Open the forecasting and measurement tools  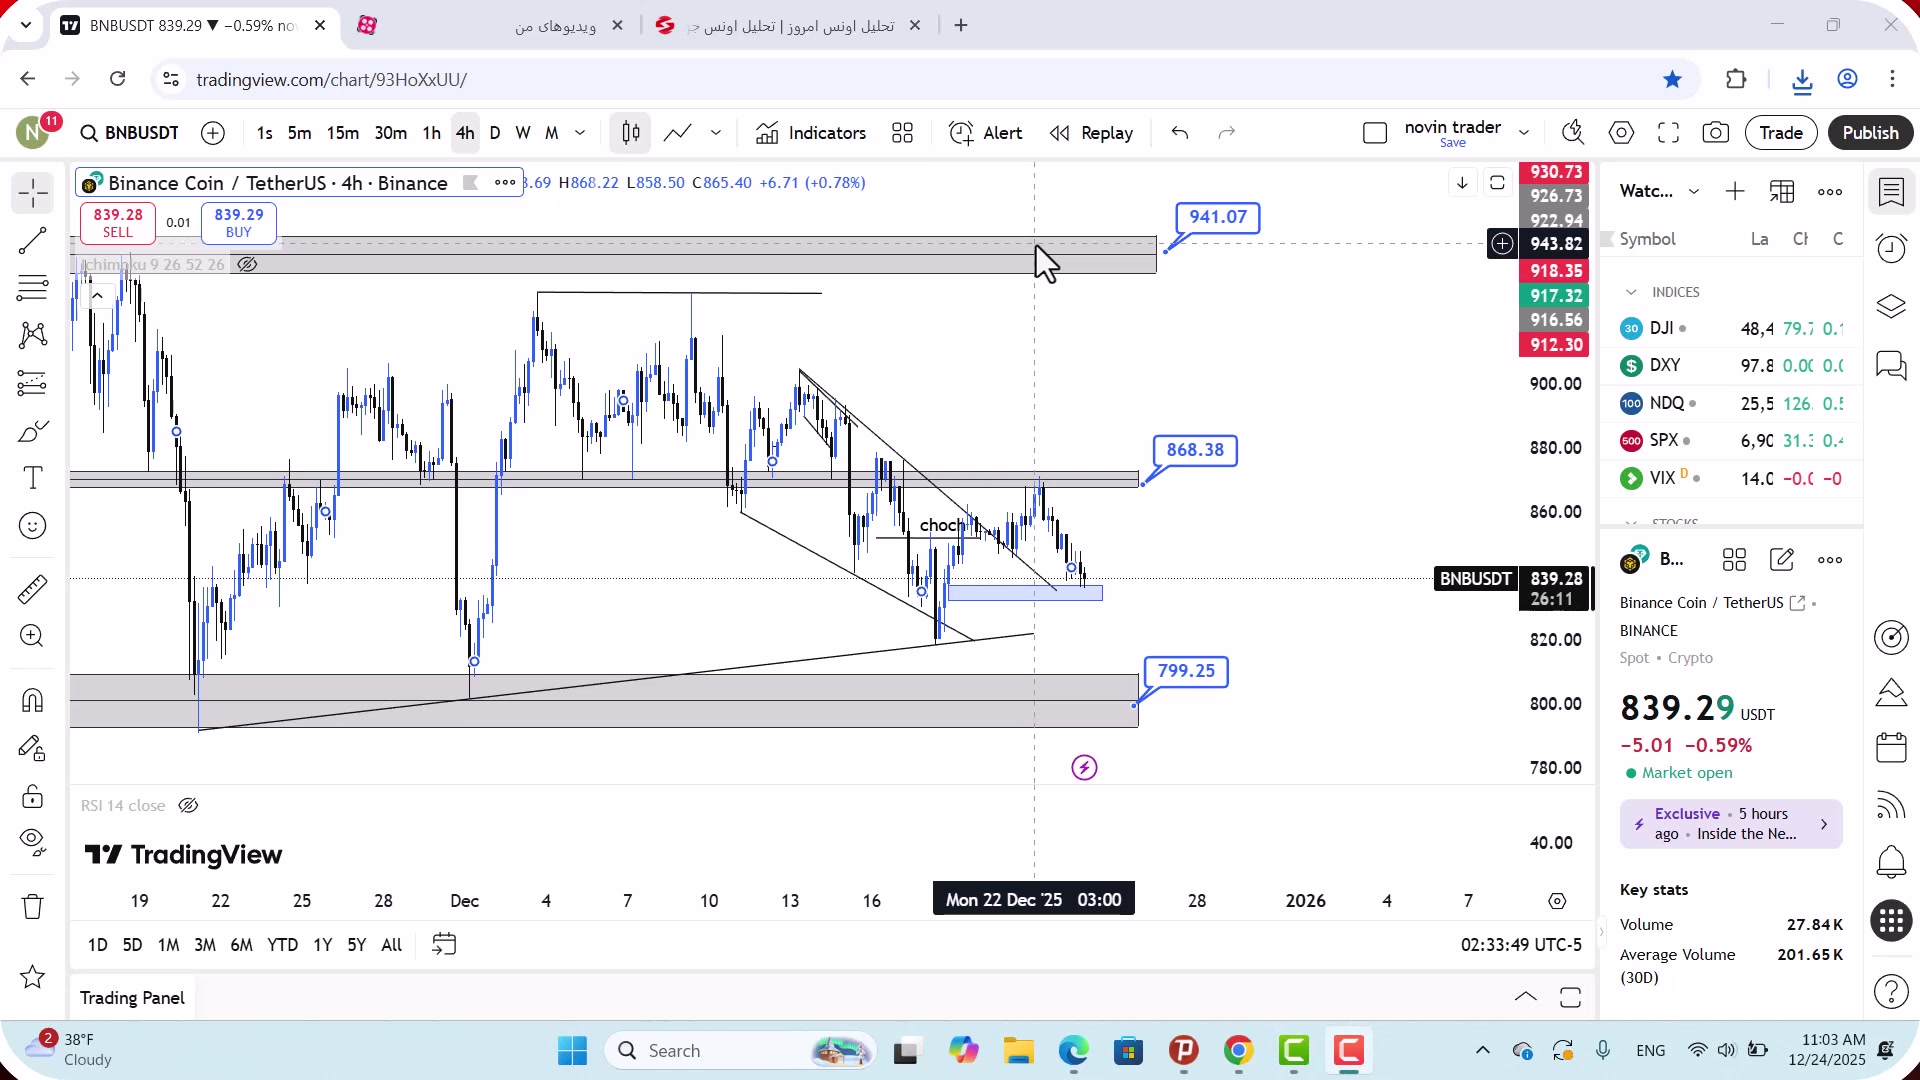tap(33, 383)
